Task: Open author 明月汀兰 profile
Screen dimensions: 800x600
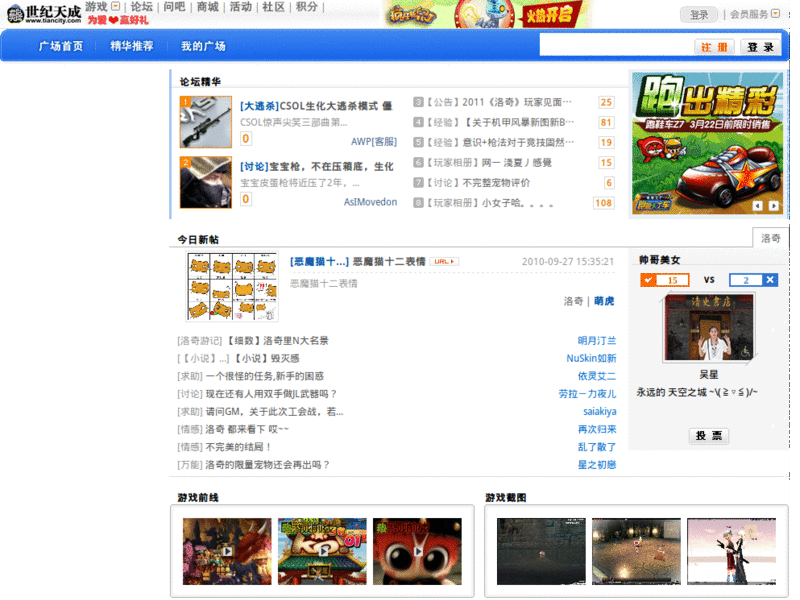Action: (x=596, y=340)
